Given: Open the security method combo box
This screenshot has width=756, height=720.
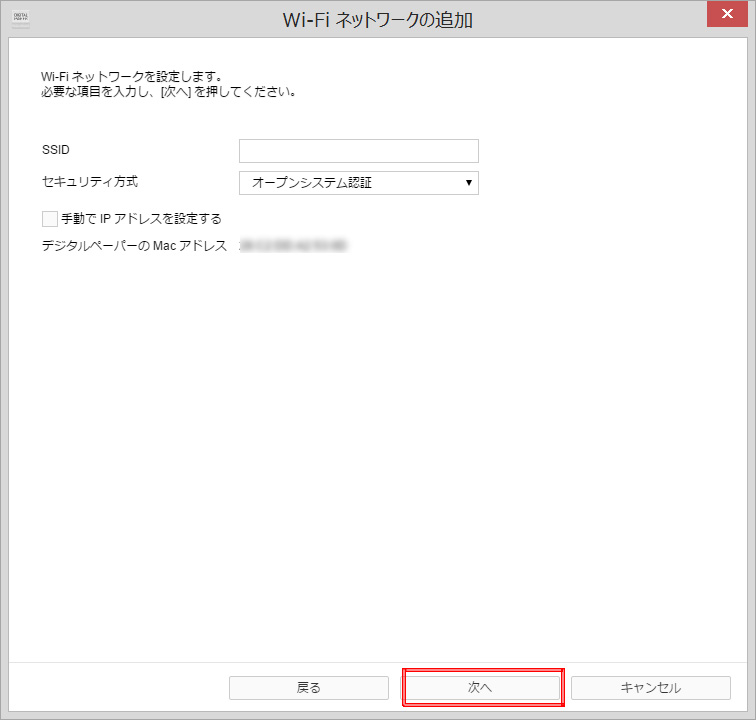Looking at the screenshot, I should click(358, 183).
